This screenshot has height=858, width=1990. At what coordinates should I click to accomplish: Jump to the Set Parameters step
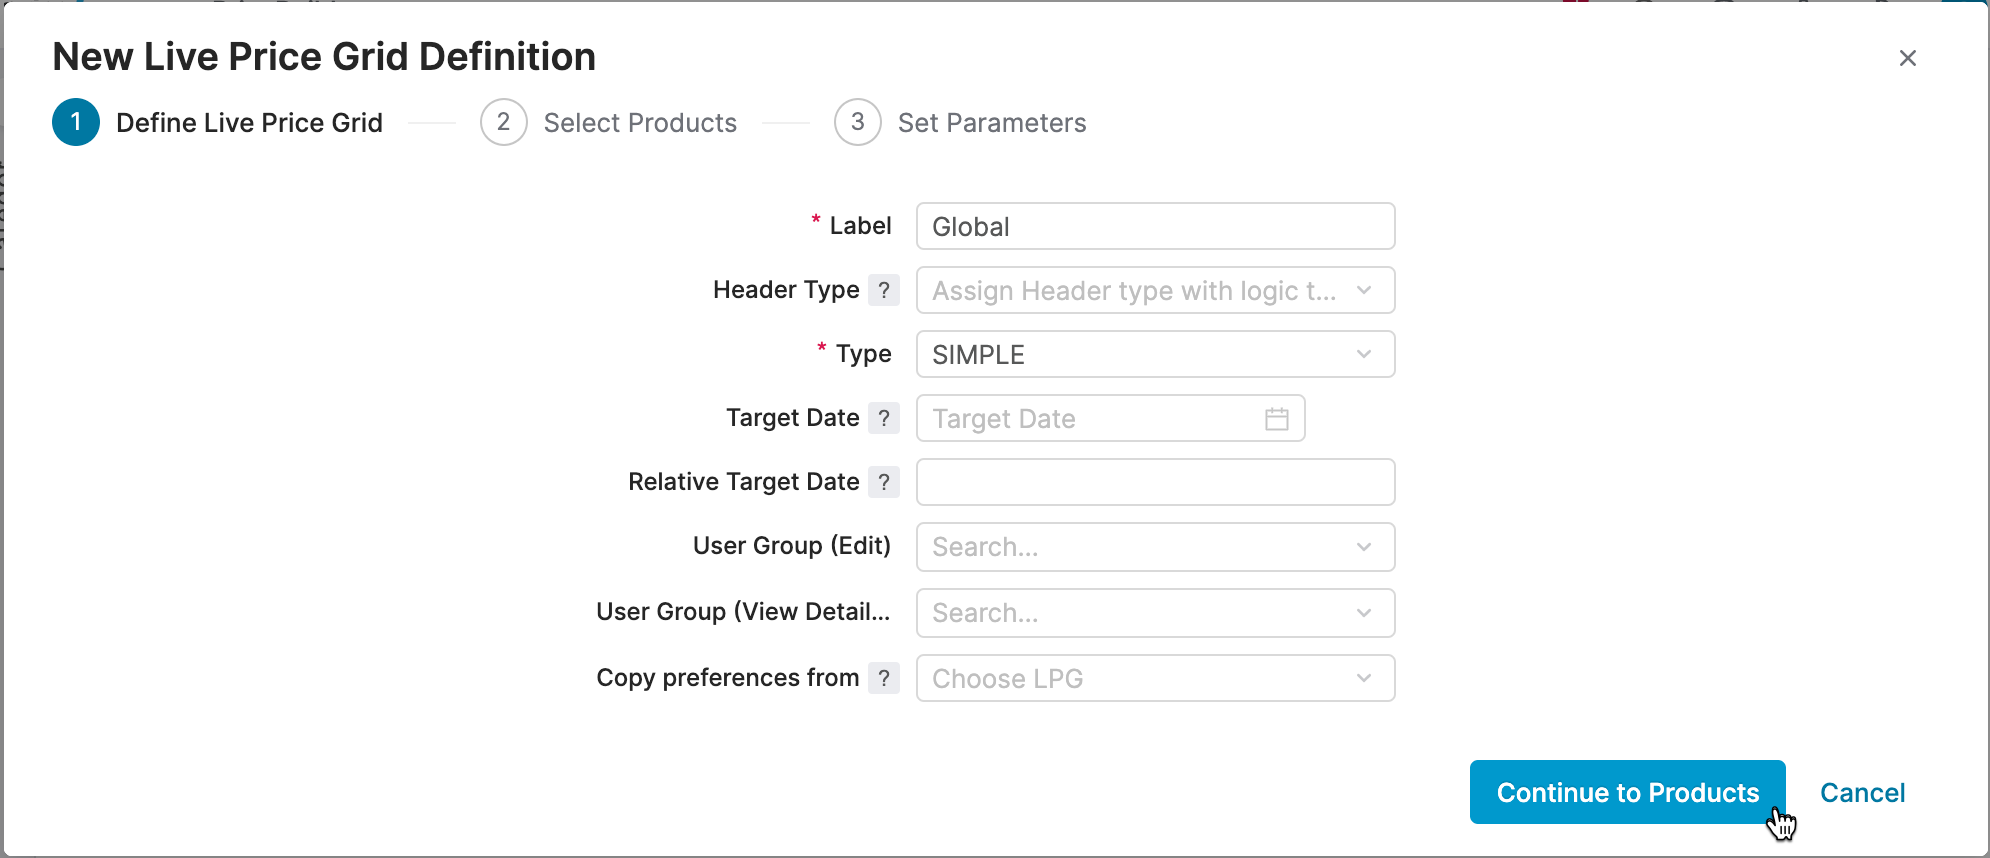(991, 123)
